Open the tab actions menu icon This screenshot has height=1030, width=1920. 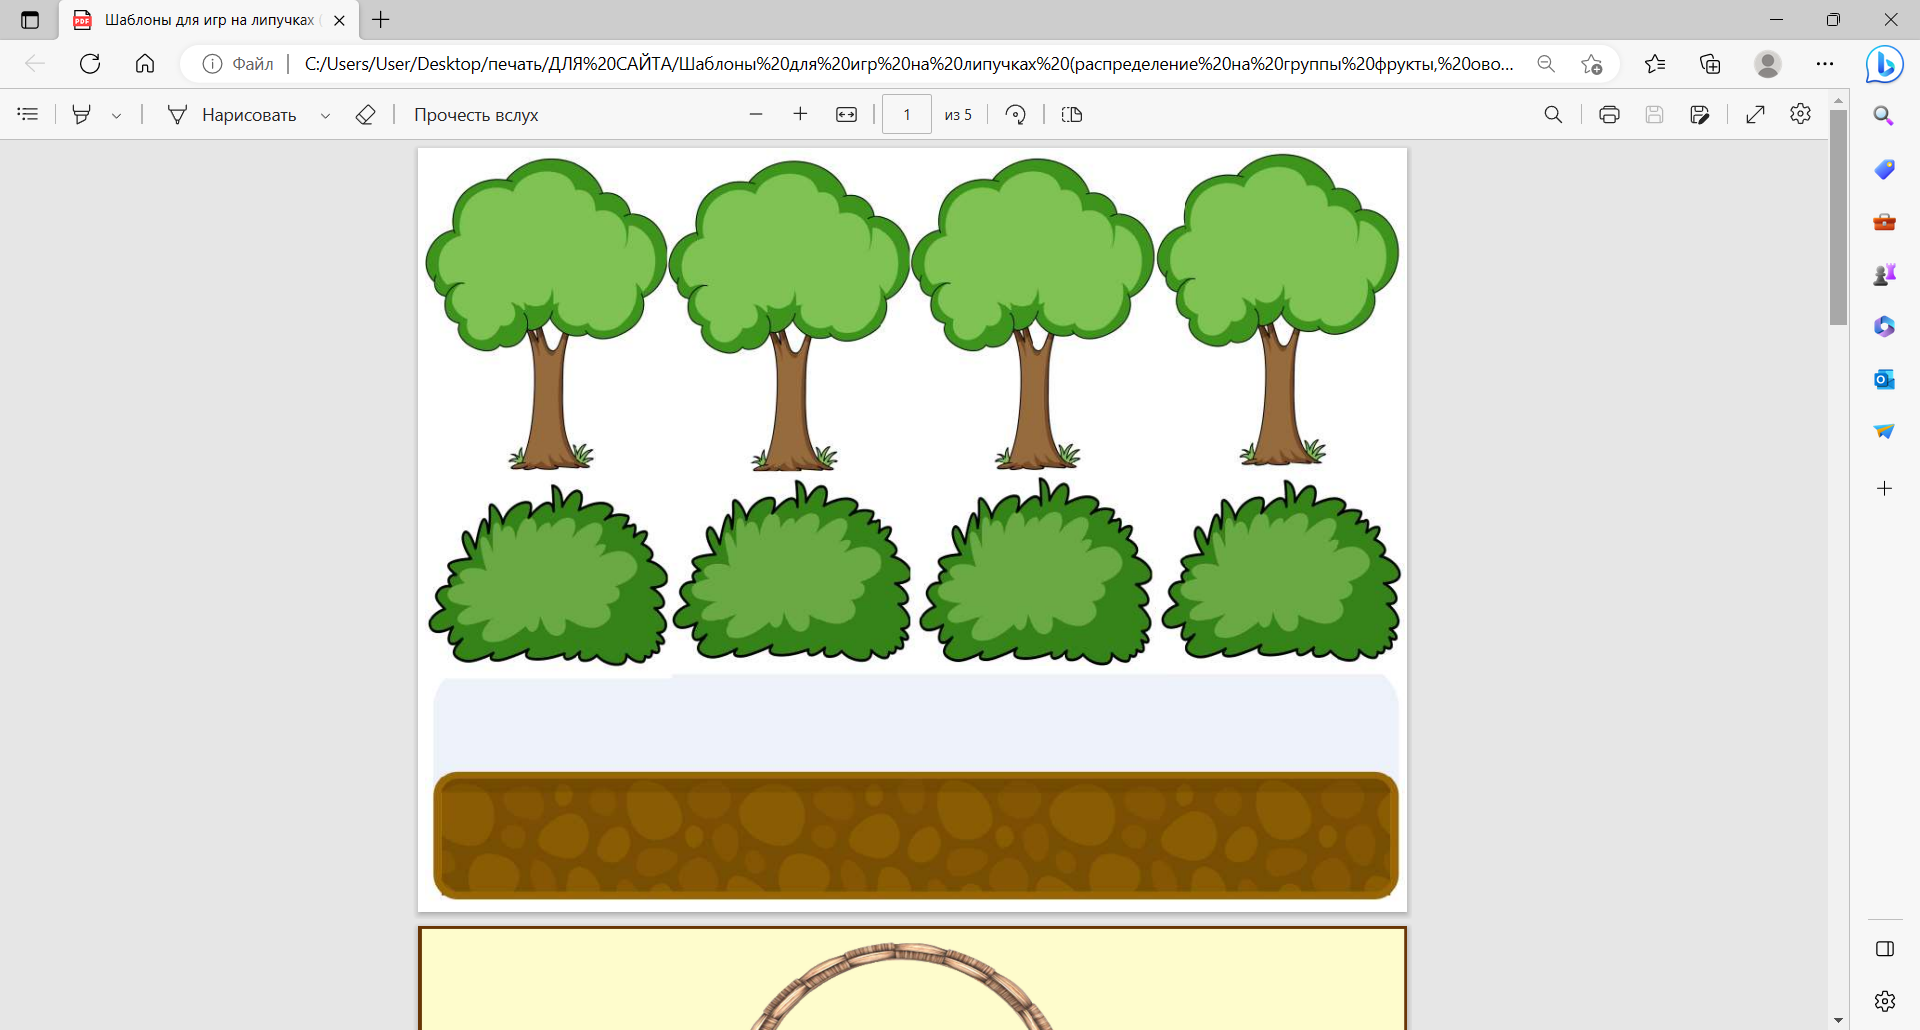tap(30, 20)
